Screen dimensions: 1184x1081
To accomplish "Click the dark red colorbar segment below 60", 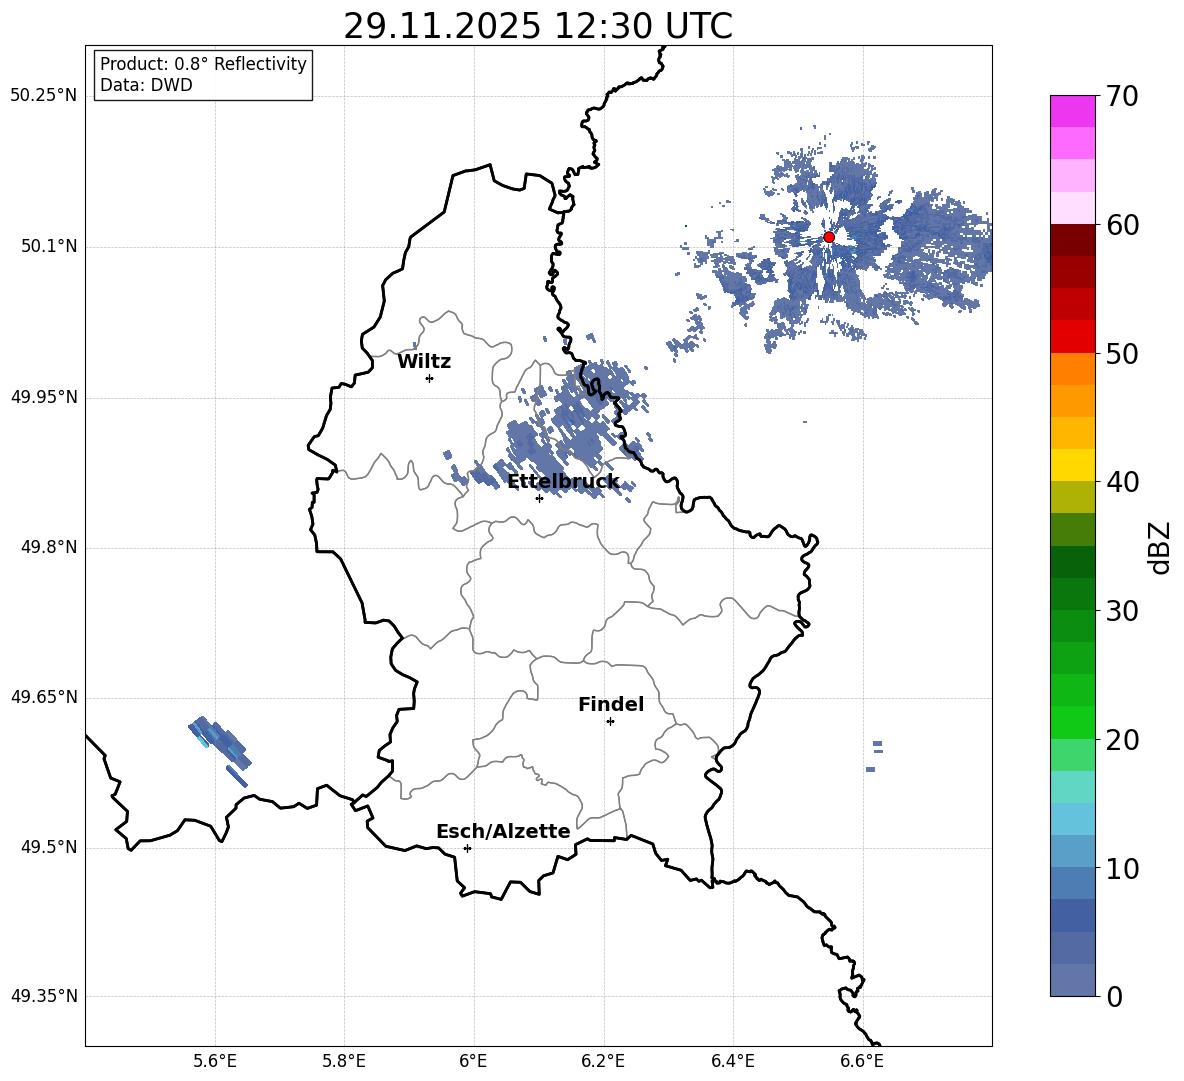I will 1072,240.
